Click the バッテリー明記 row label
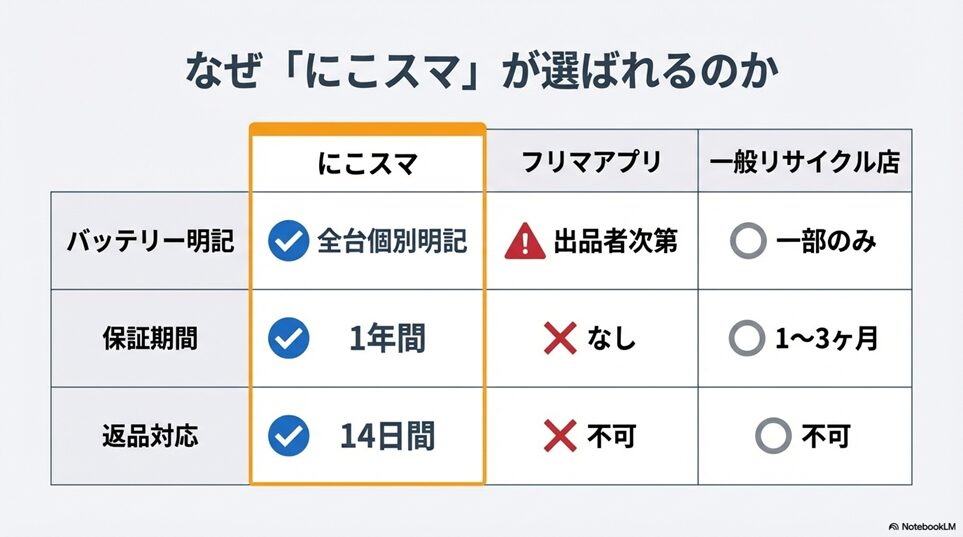This screenshot has height=537, width=963. (x=150, y=241)
